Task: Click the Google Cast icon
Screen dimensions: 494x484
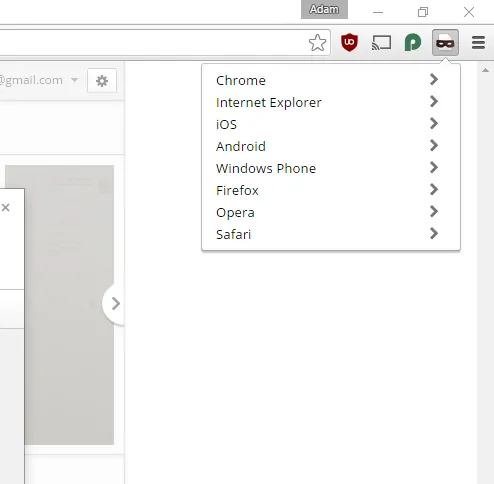Action: point(381,43)
